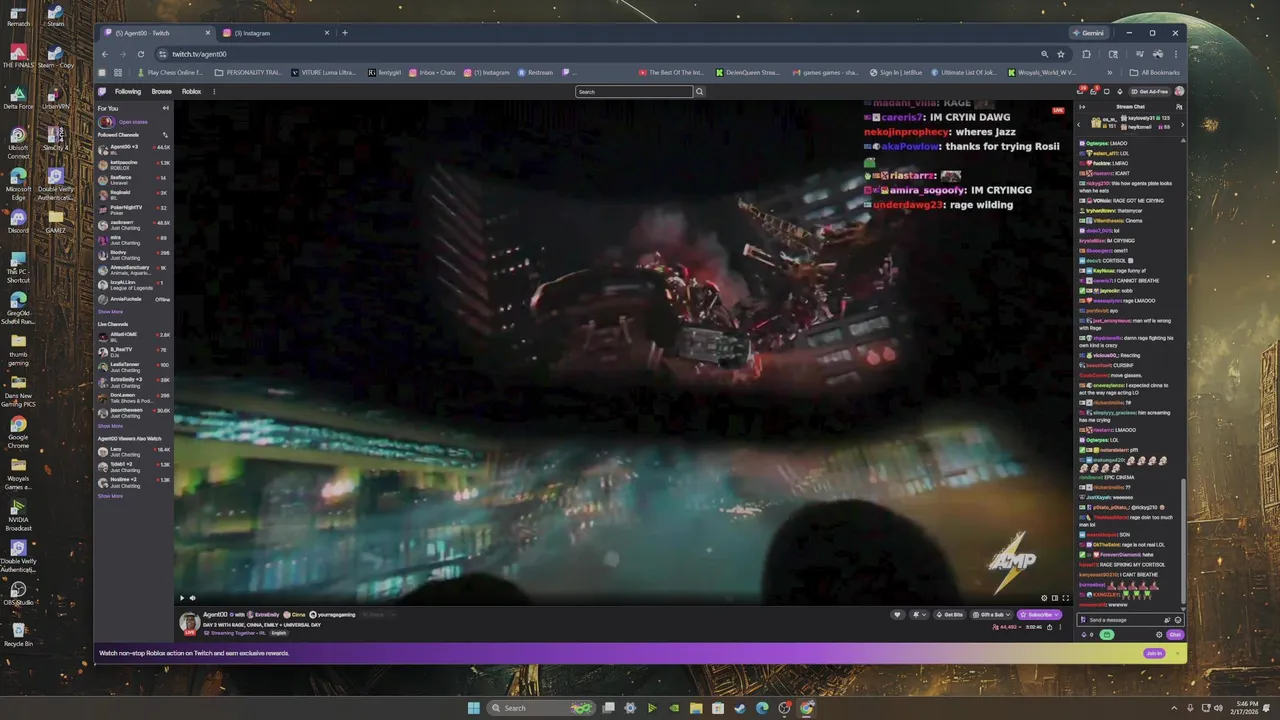This screenshot has height=720, width=1280.
Task: Open the Twitch user avatar menu
Action: 1179,91
